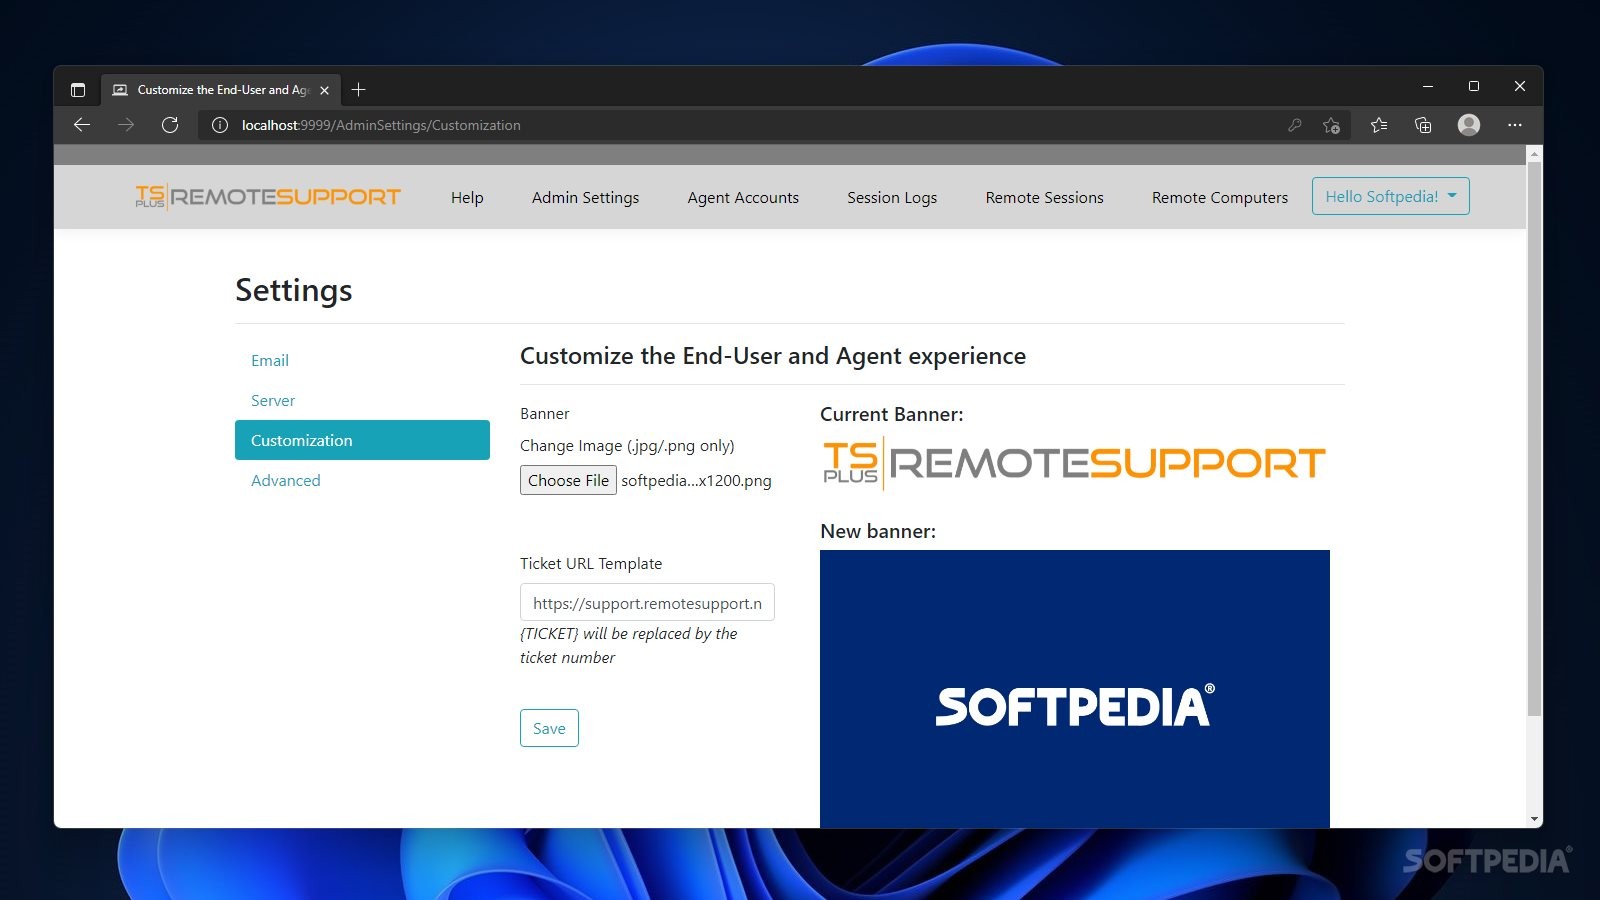Image resolution: width=1600 pixels, height=900 pixels.
Task: Select the Server settings link
Action: click(x=273, y=400)
